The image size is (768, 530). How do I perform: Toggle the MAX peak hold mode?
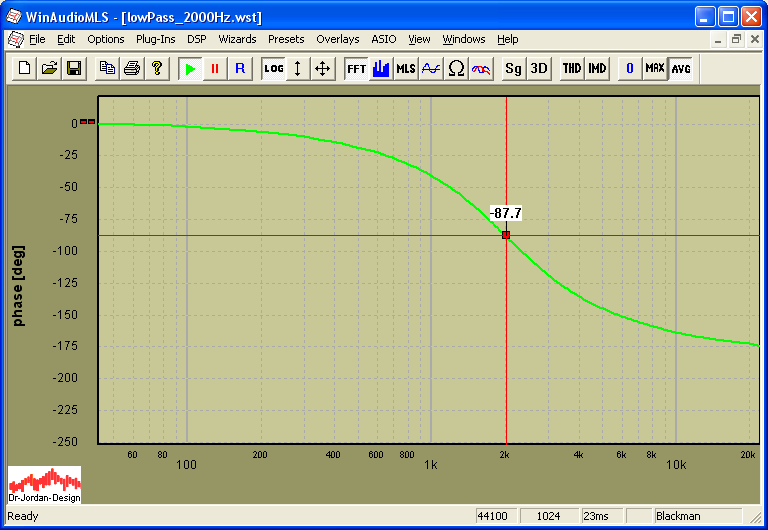tap(655, 68)
